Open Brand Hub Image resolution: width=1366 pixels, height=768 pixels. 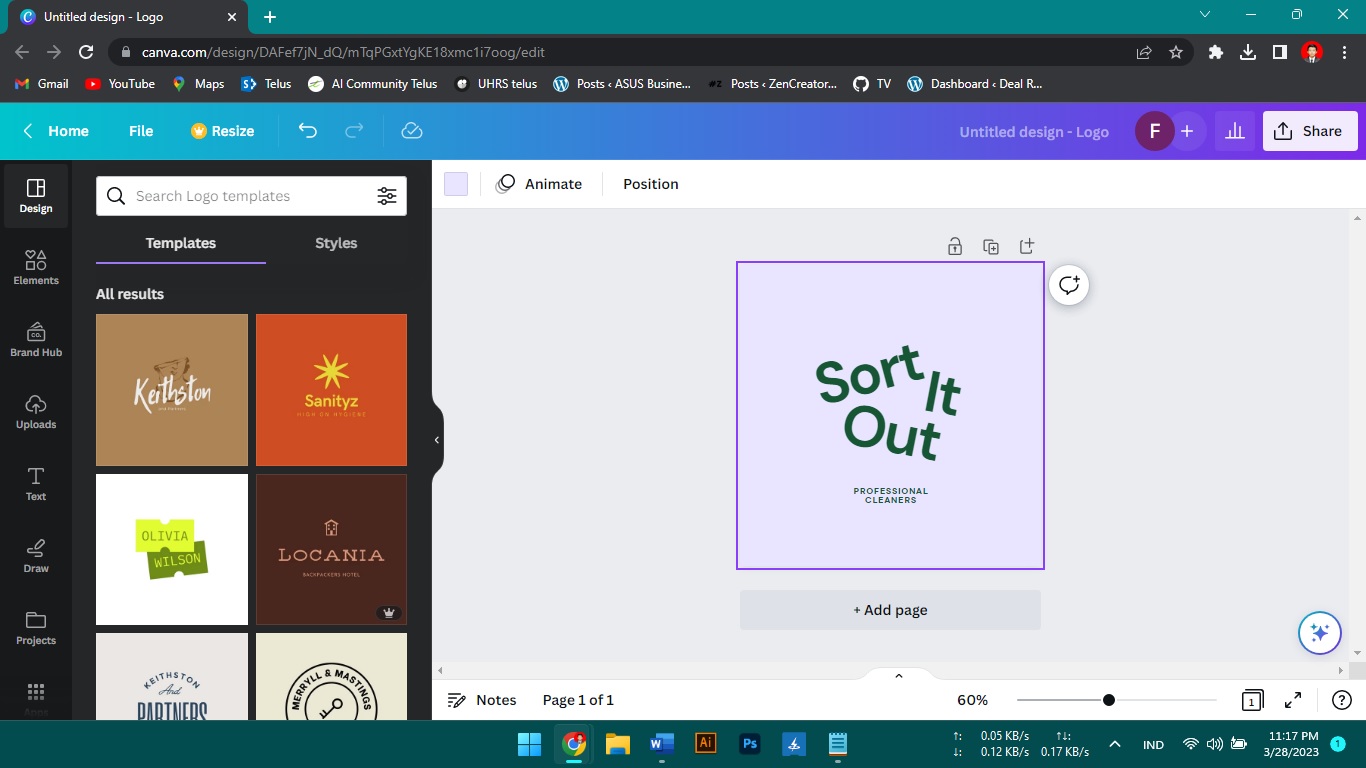[36, 341]
